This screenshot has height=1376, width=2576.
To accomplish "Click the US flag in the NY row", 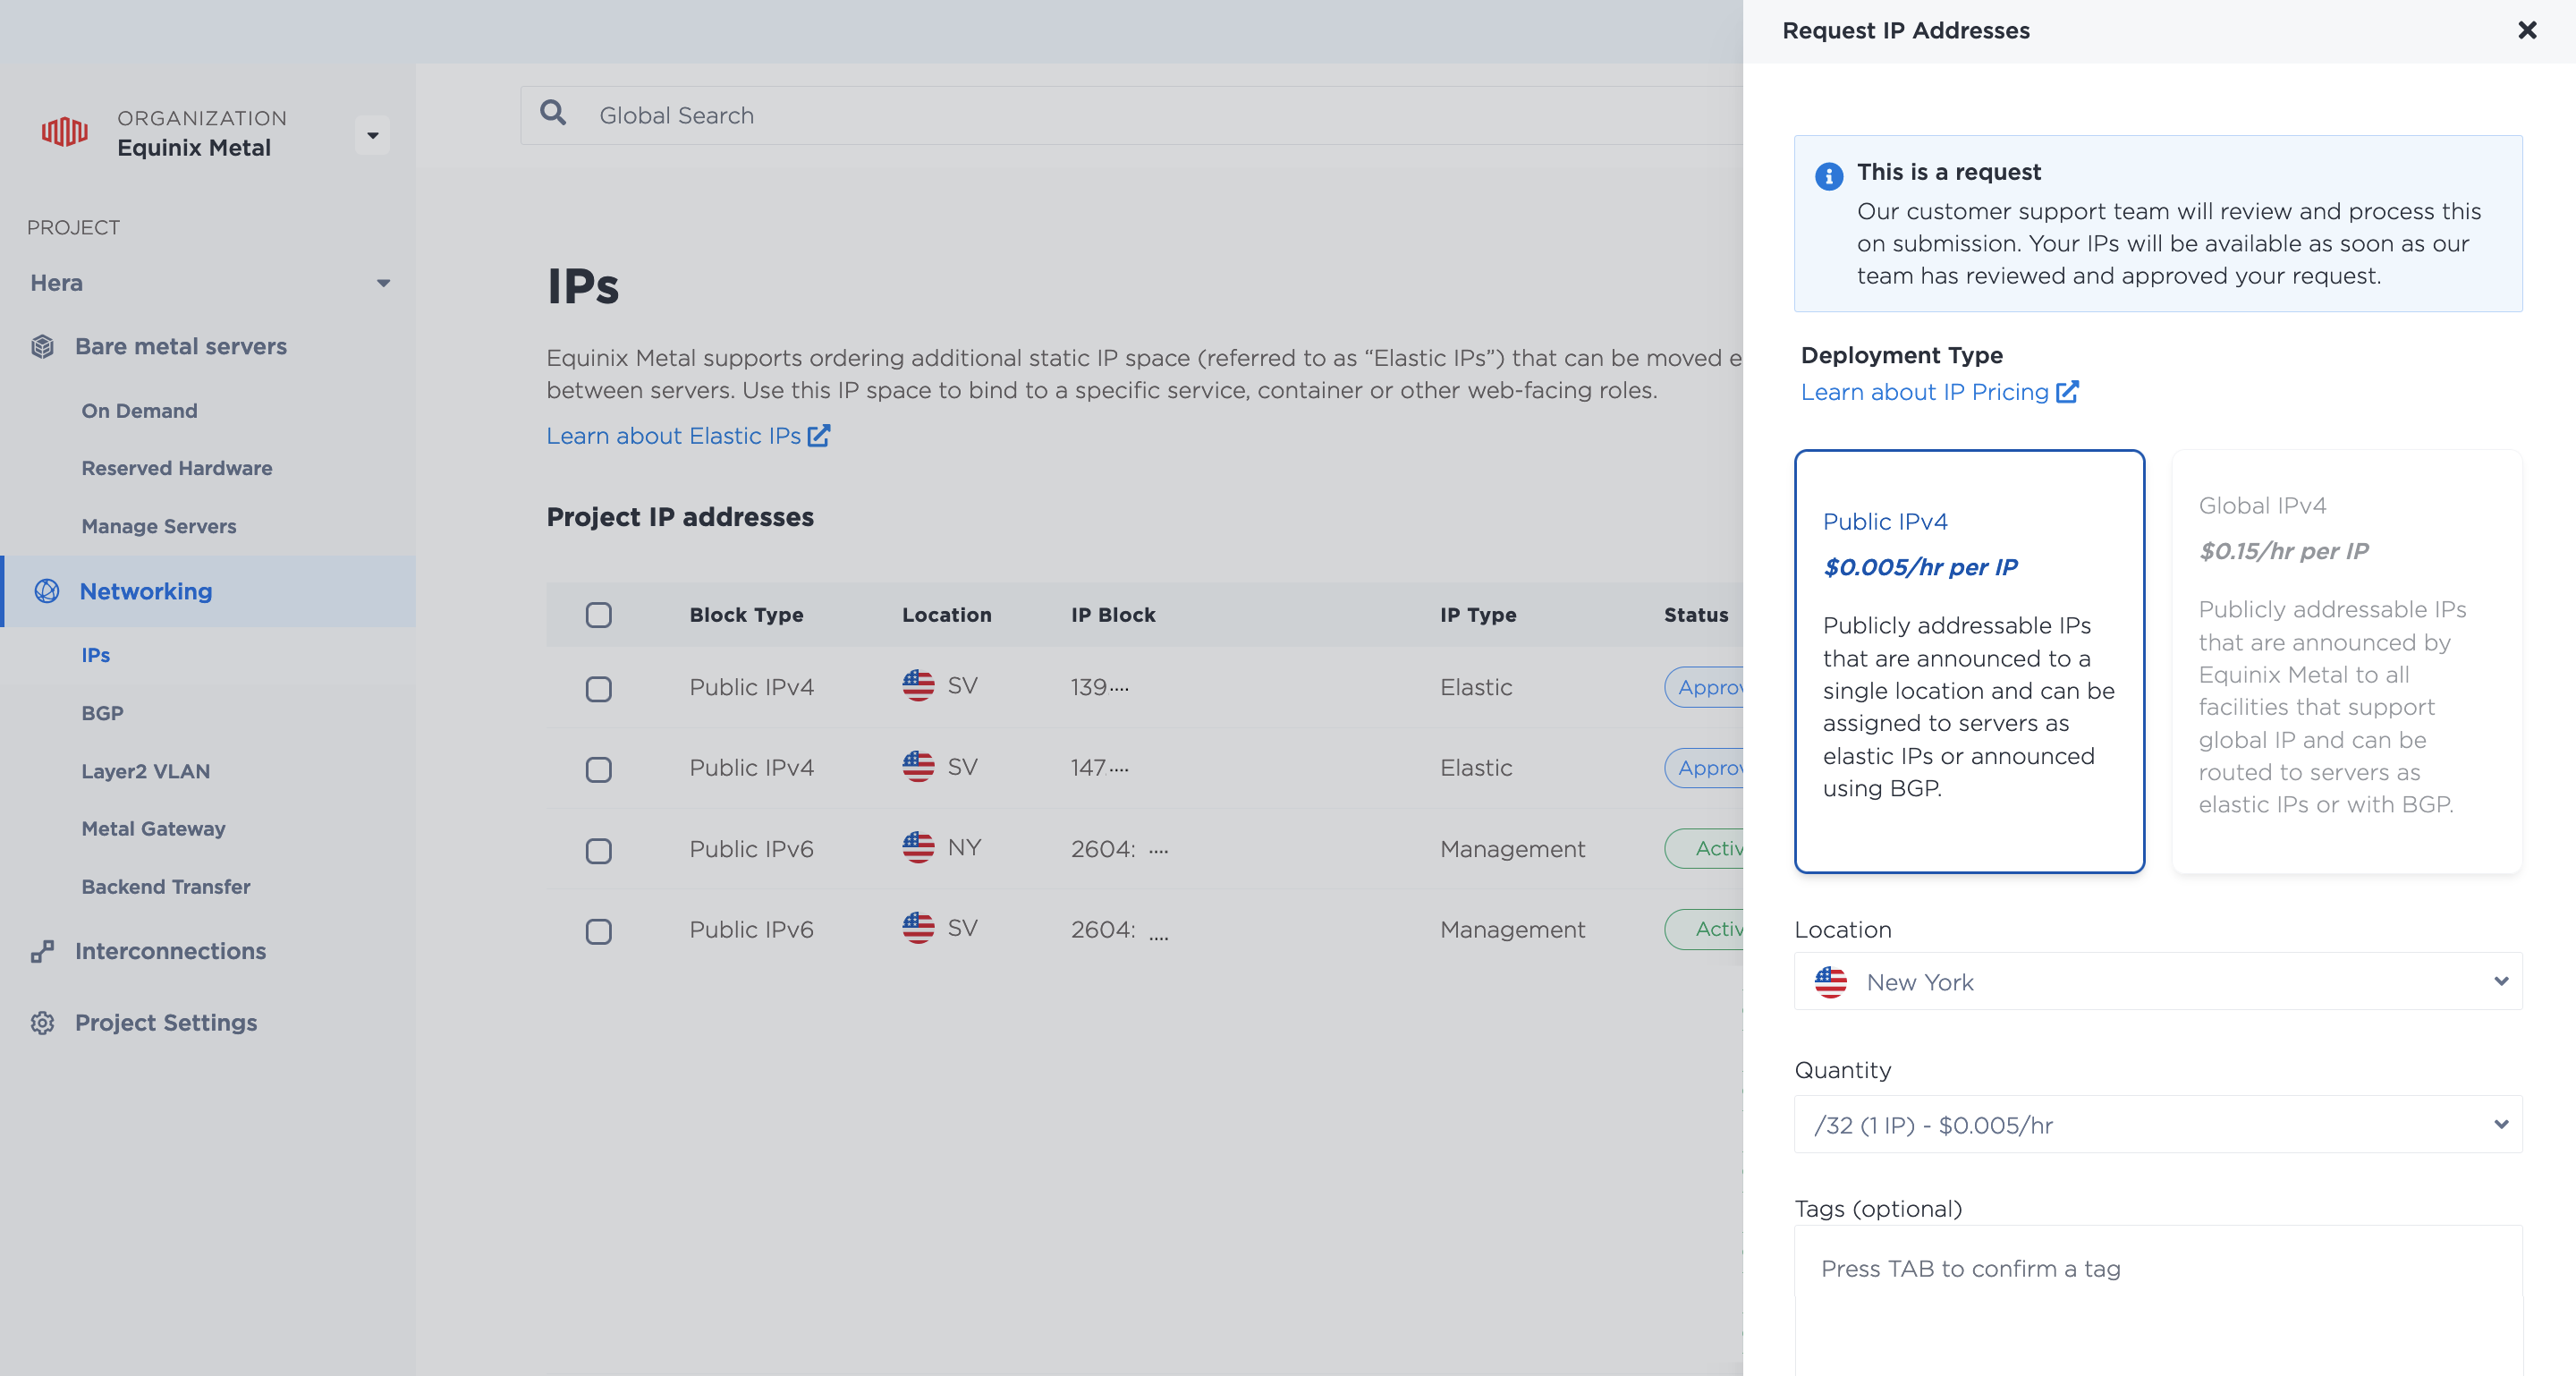I will coord(918,848).
